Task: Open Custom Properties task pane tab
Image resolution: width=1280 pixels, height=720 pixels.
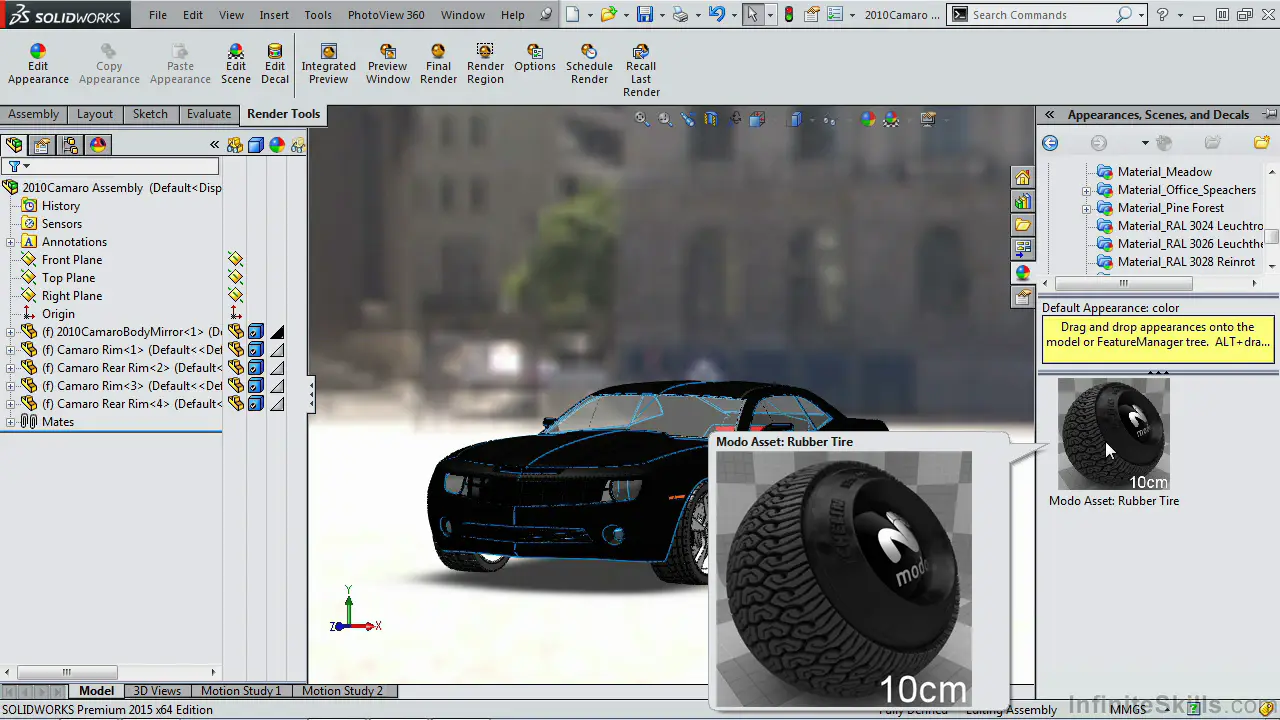Action: click(1022, 297)
